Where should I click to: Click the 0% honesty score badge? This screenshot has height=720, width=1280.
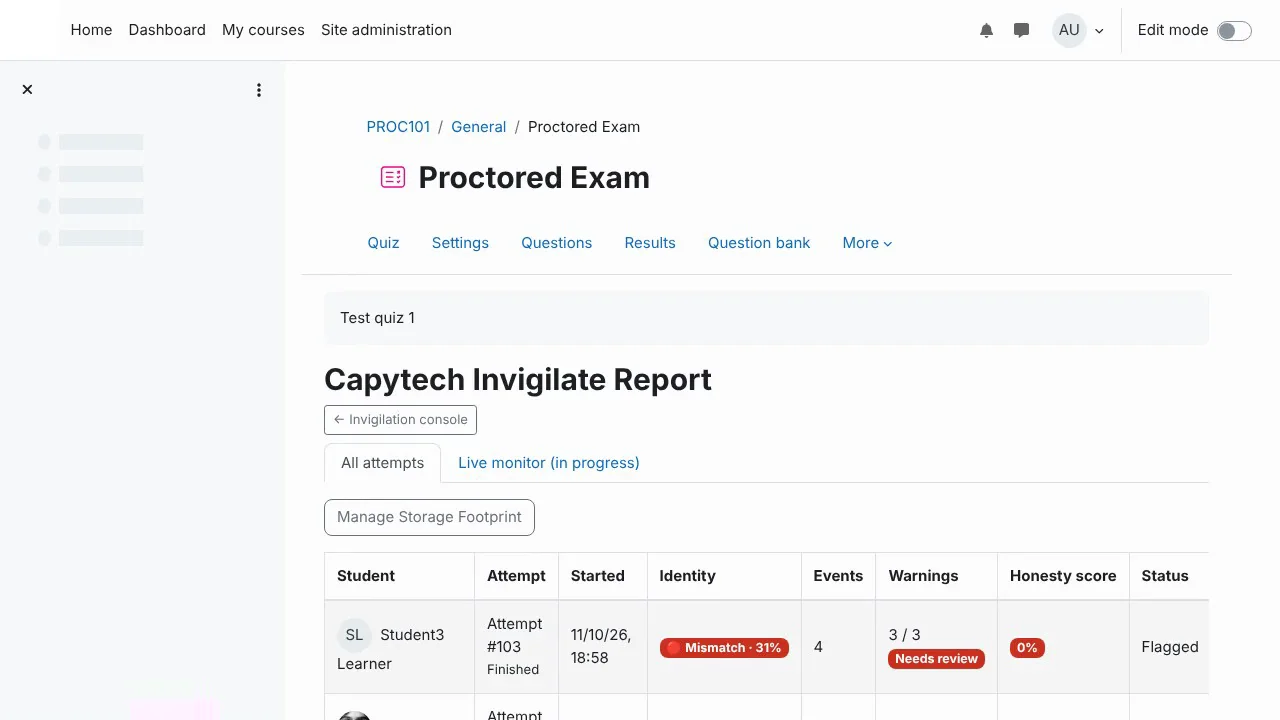click(x=1027, y=648)
